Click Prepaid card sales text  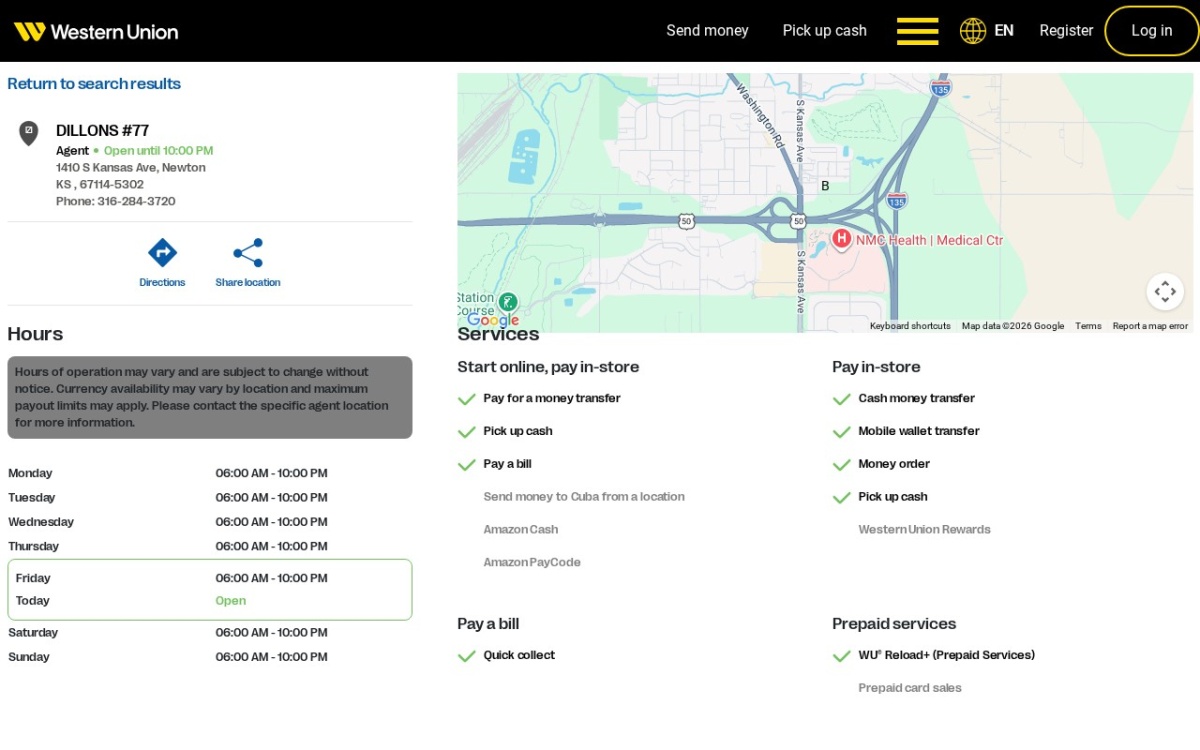(910, 688)
